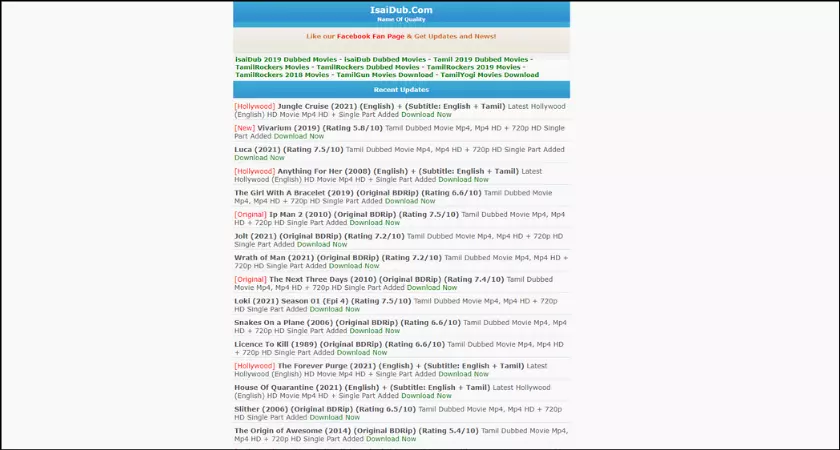Open Slither (2006) movie title

tap(325, 409)
